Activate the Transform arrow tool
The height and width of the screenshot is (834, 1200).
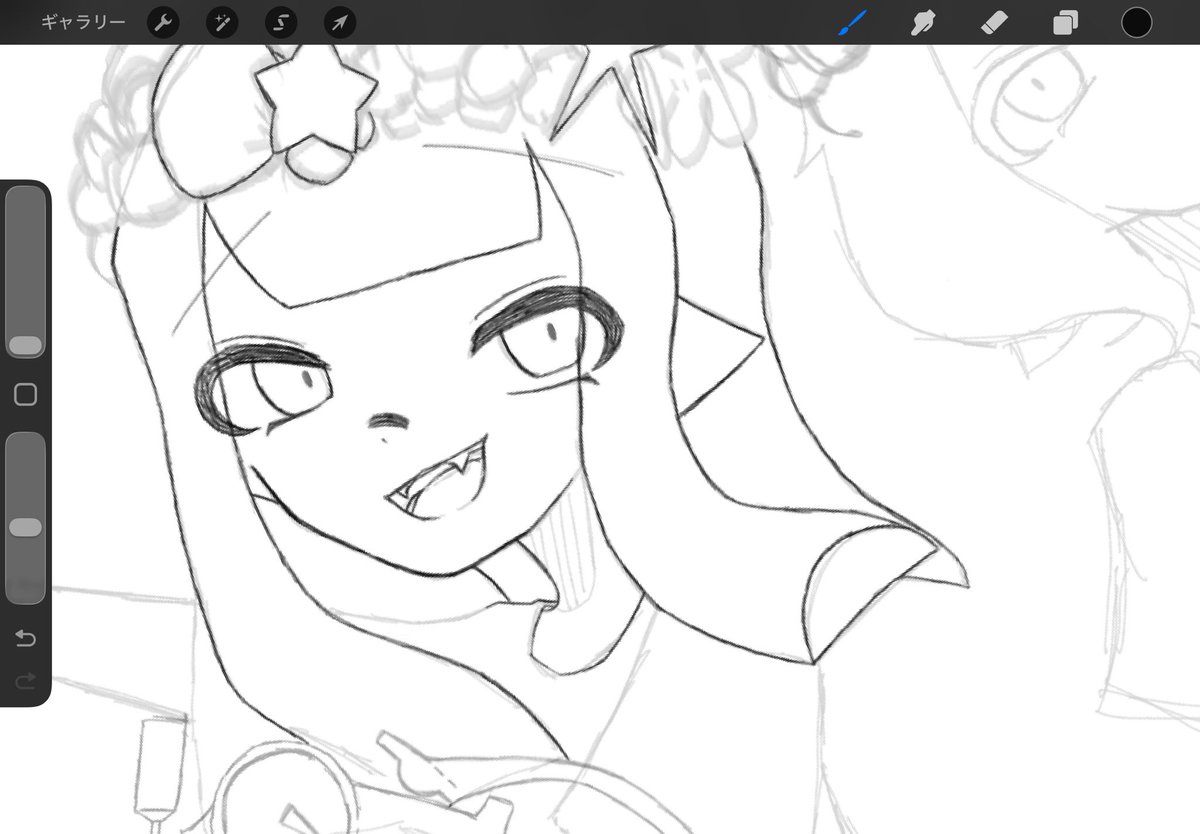[x=340, y=22]
